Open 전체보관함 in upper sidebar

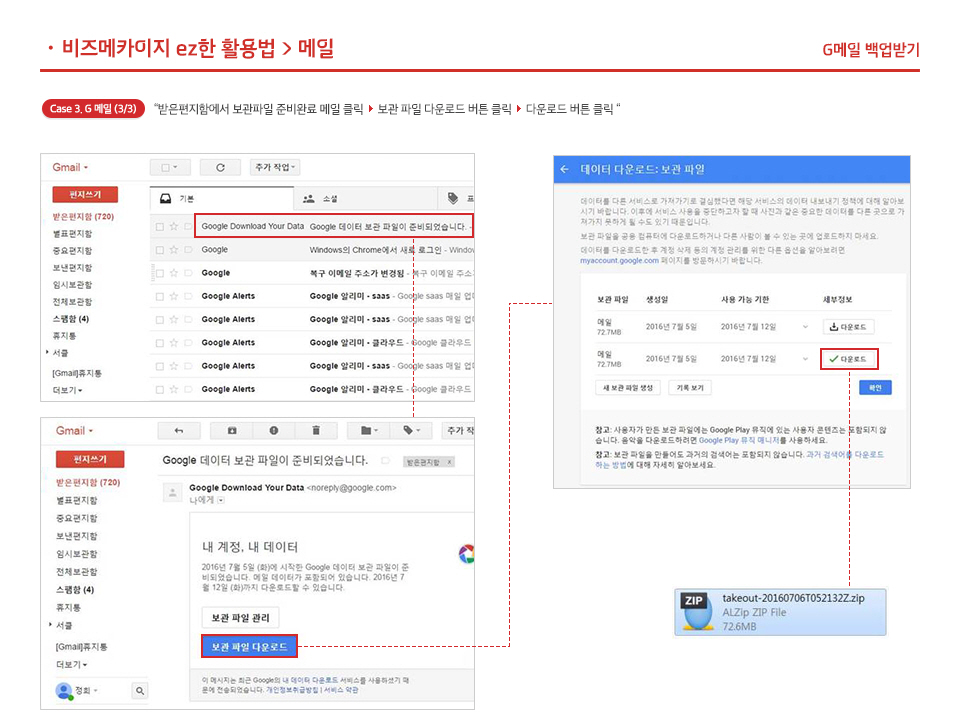click(72, 302)
